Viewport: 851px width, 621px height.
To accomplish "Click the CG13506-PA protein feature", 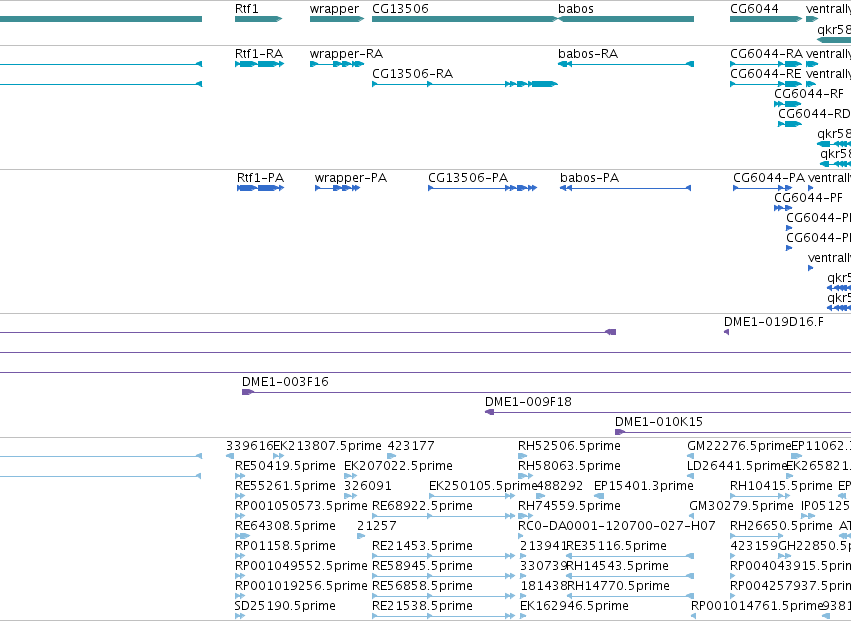I will coord(482,188).
